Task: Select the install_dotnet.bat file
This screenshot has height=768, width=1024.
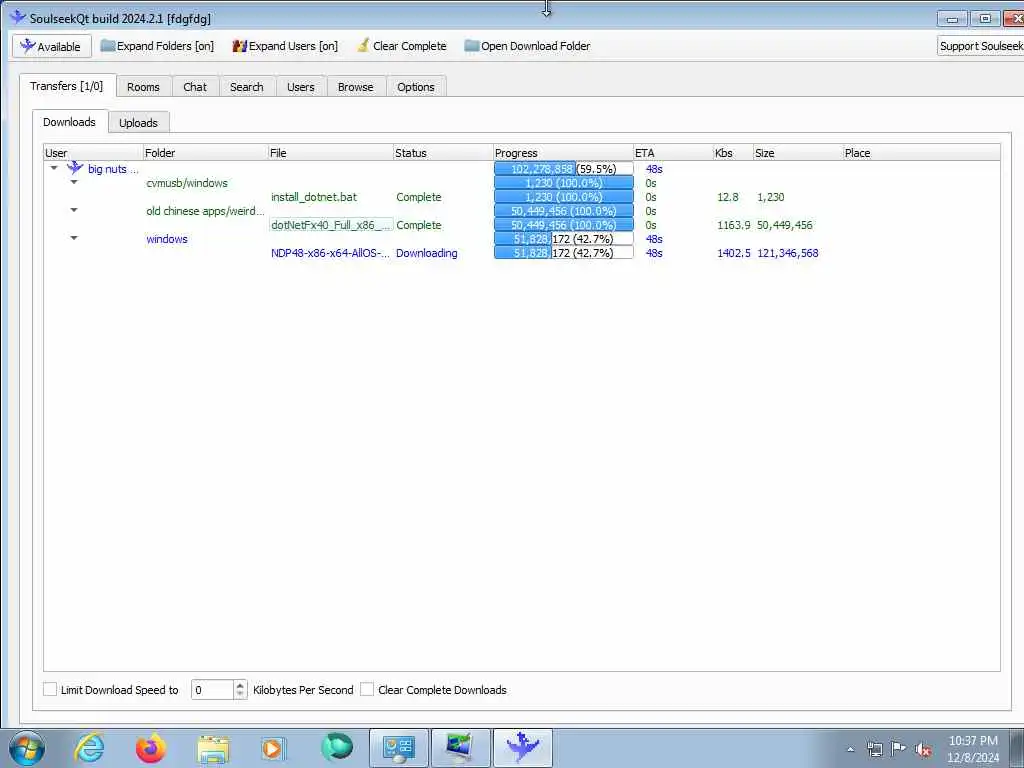Action: click(x=314, y=197)
